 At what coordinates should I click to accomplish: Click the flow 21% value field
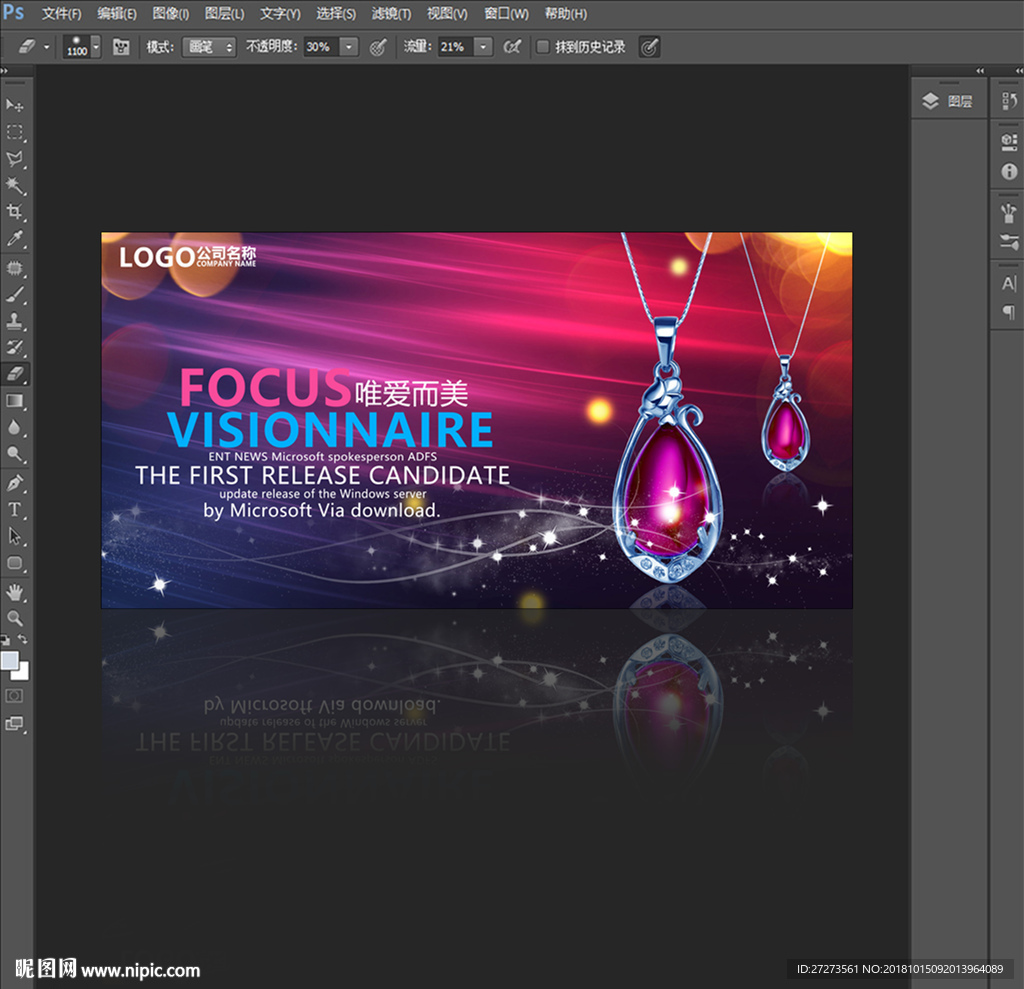(x=455, y=47)
